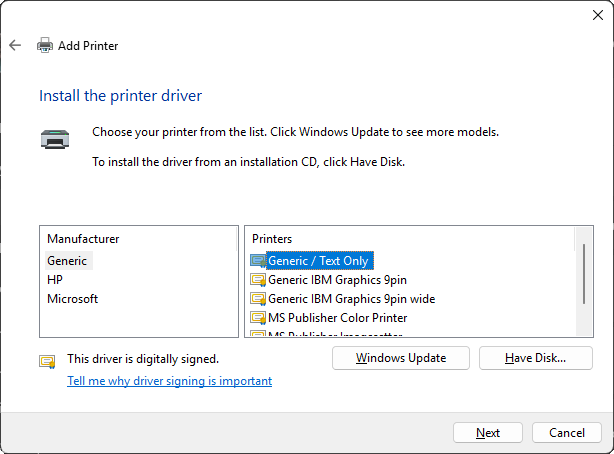Click the 'Install the printer driver' heading

click(x=121, y=96)
